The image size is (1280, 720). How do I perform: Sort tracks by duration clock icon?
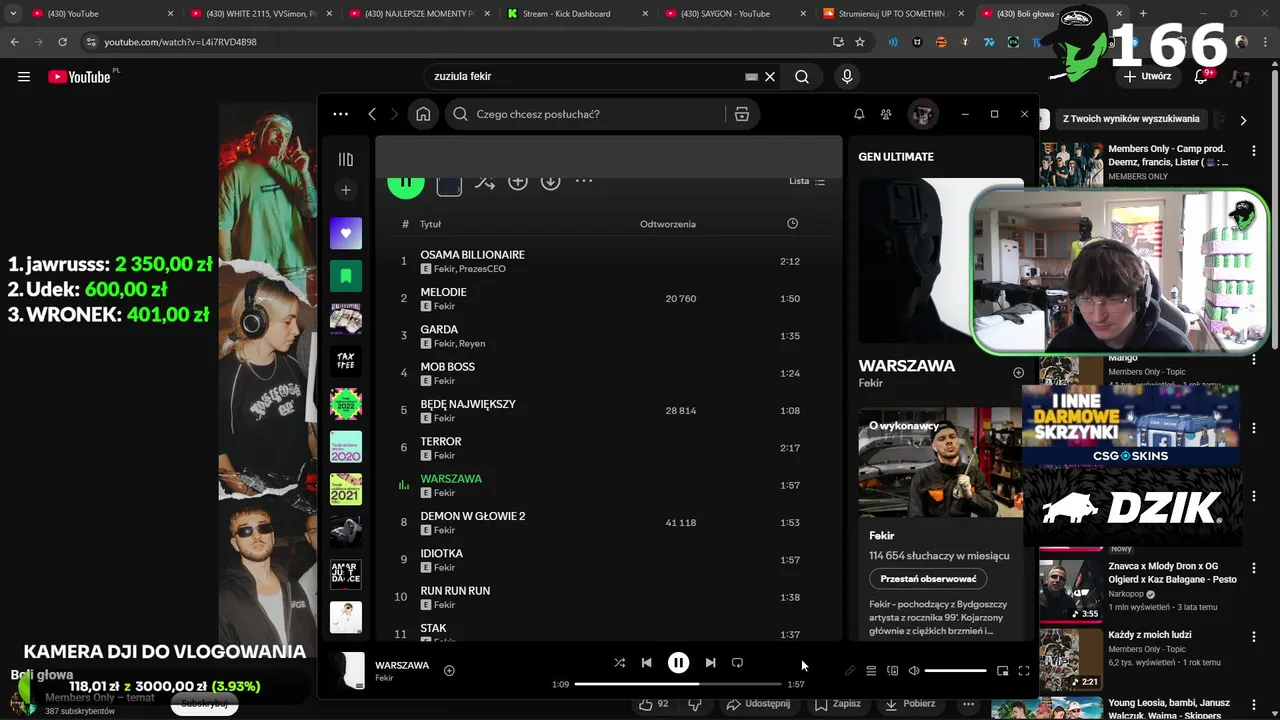tap(792, 223)
